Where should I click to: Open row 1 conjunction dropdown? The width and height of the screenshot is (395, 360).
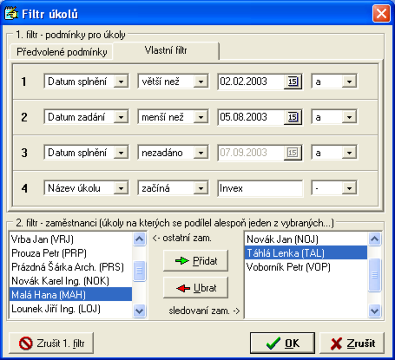pos(349,82)
